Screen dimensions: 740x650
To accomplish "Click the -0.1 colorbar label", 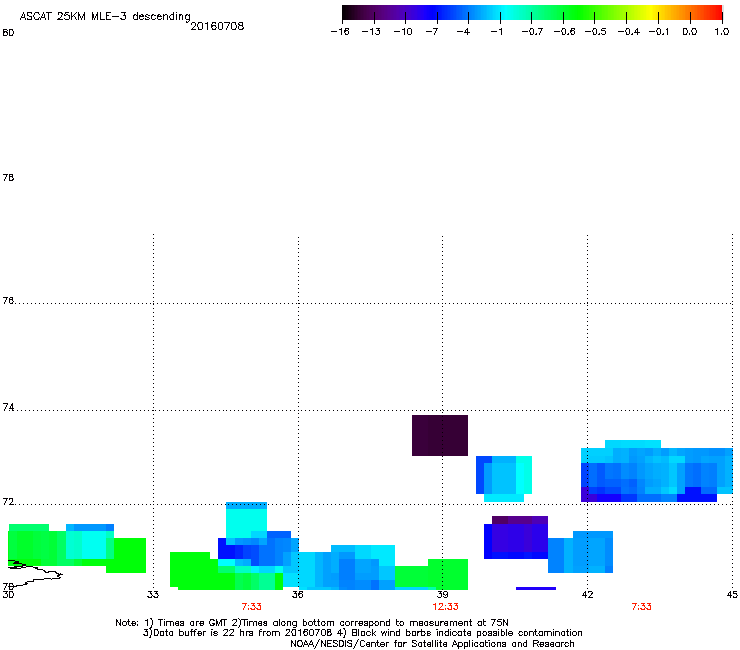I will (x=659, y=32).
